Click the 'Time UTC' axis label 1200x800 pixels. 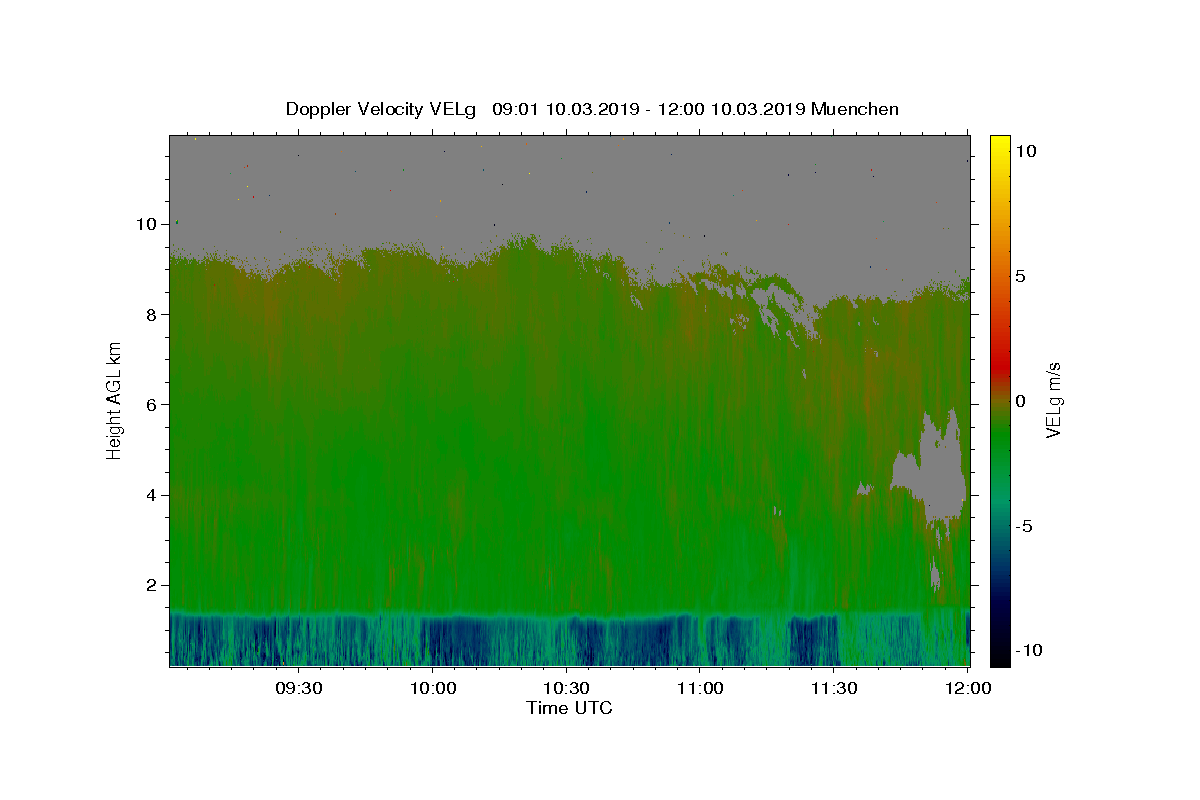click(x=569, y=708)
